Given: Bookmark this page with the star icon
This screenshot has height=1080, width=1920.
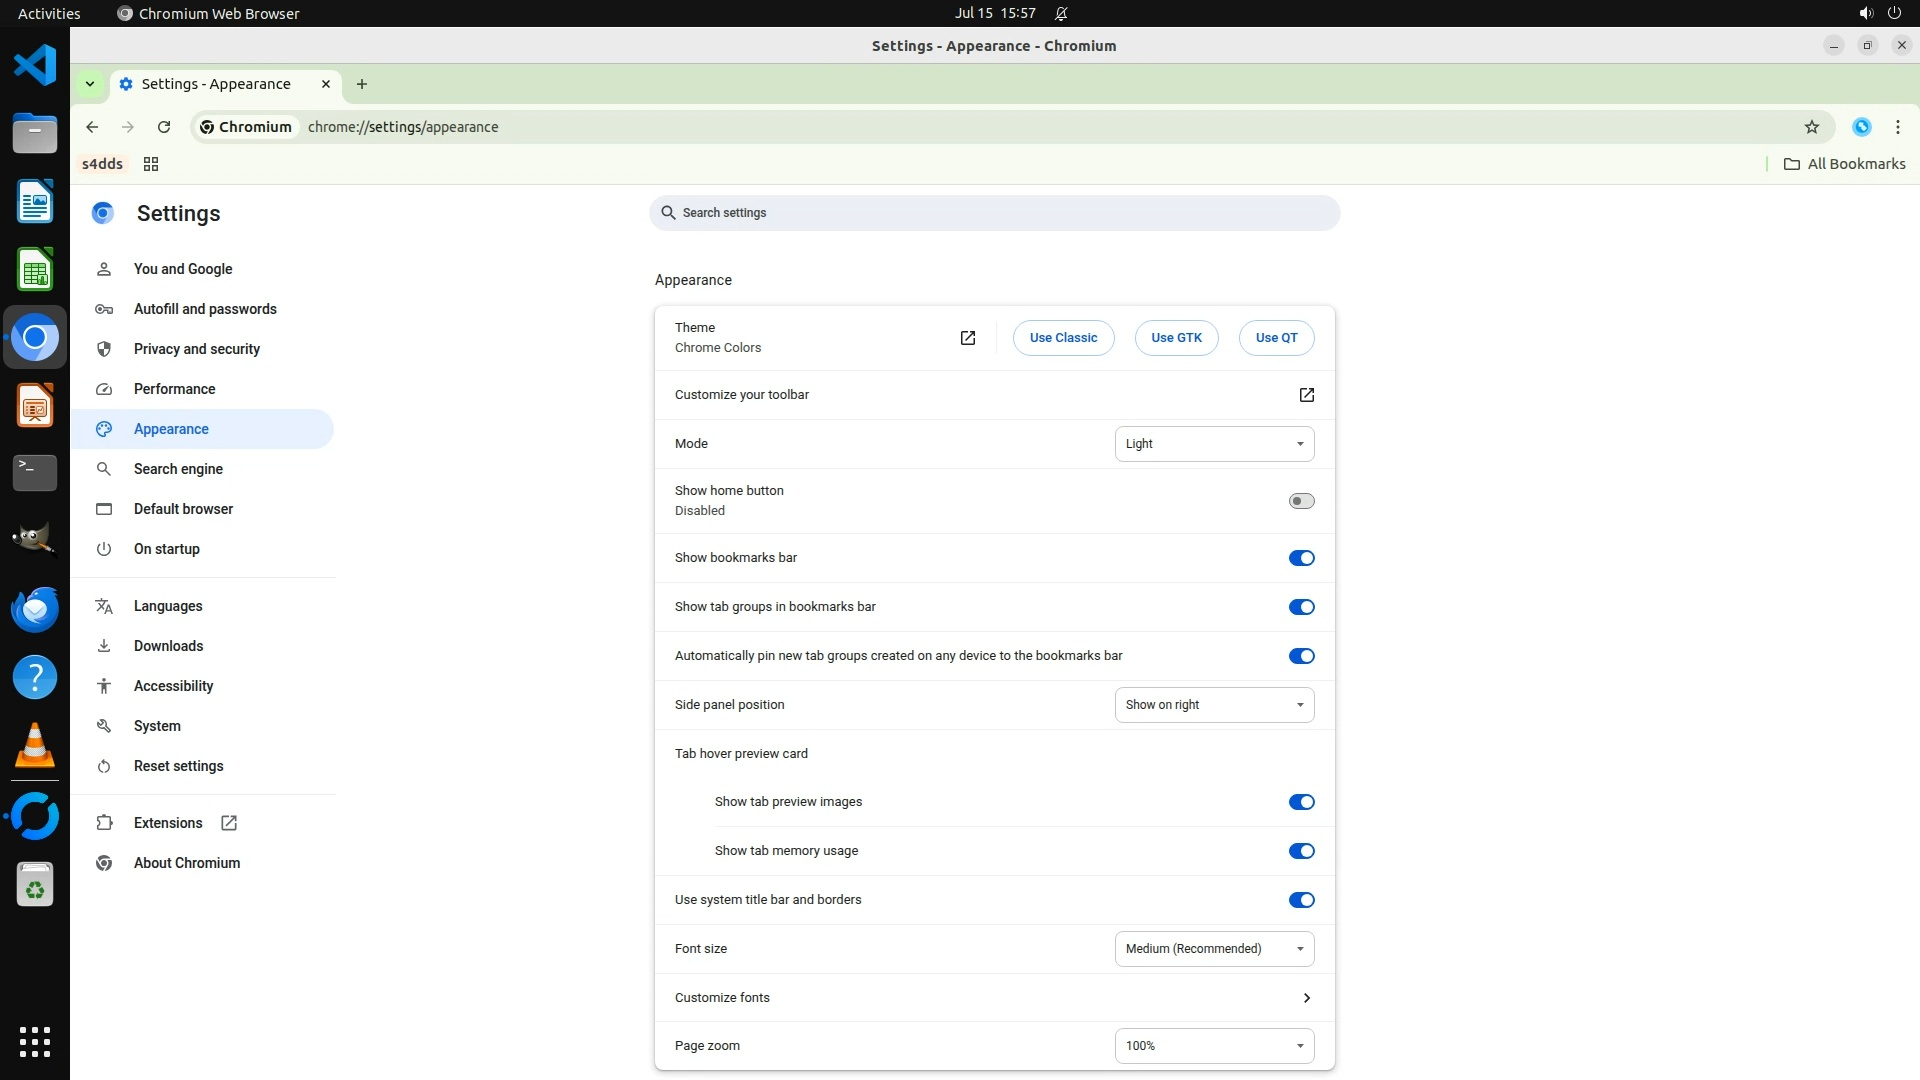Looking at the screenshot, I should point(1811,127).
